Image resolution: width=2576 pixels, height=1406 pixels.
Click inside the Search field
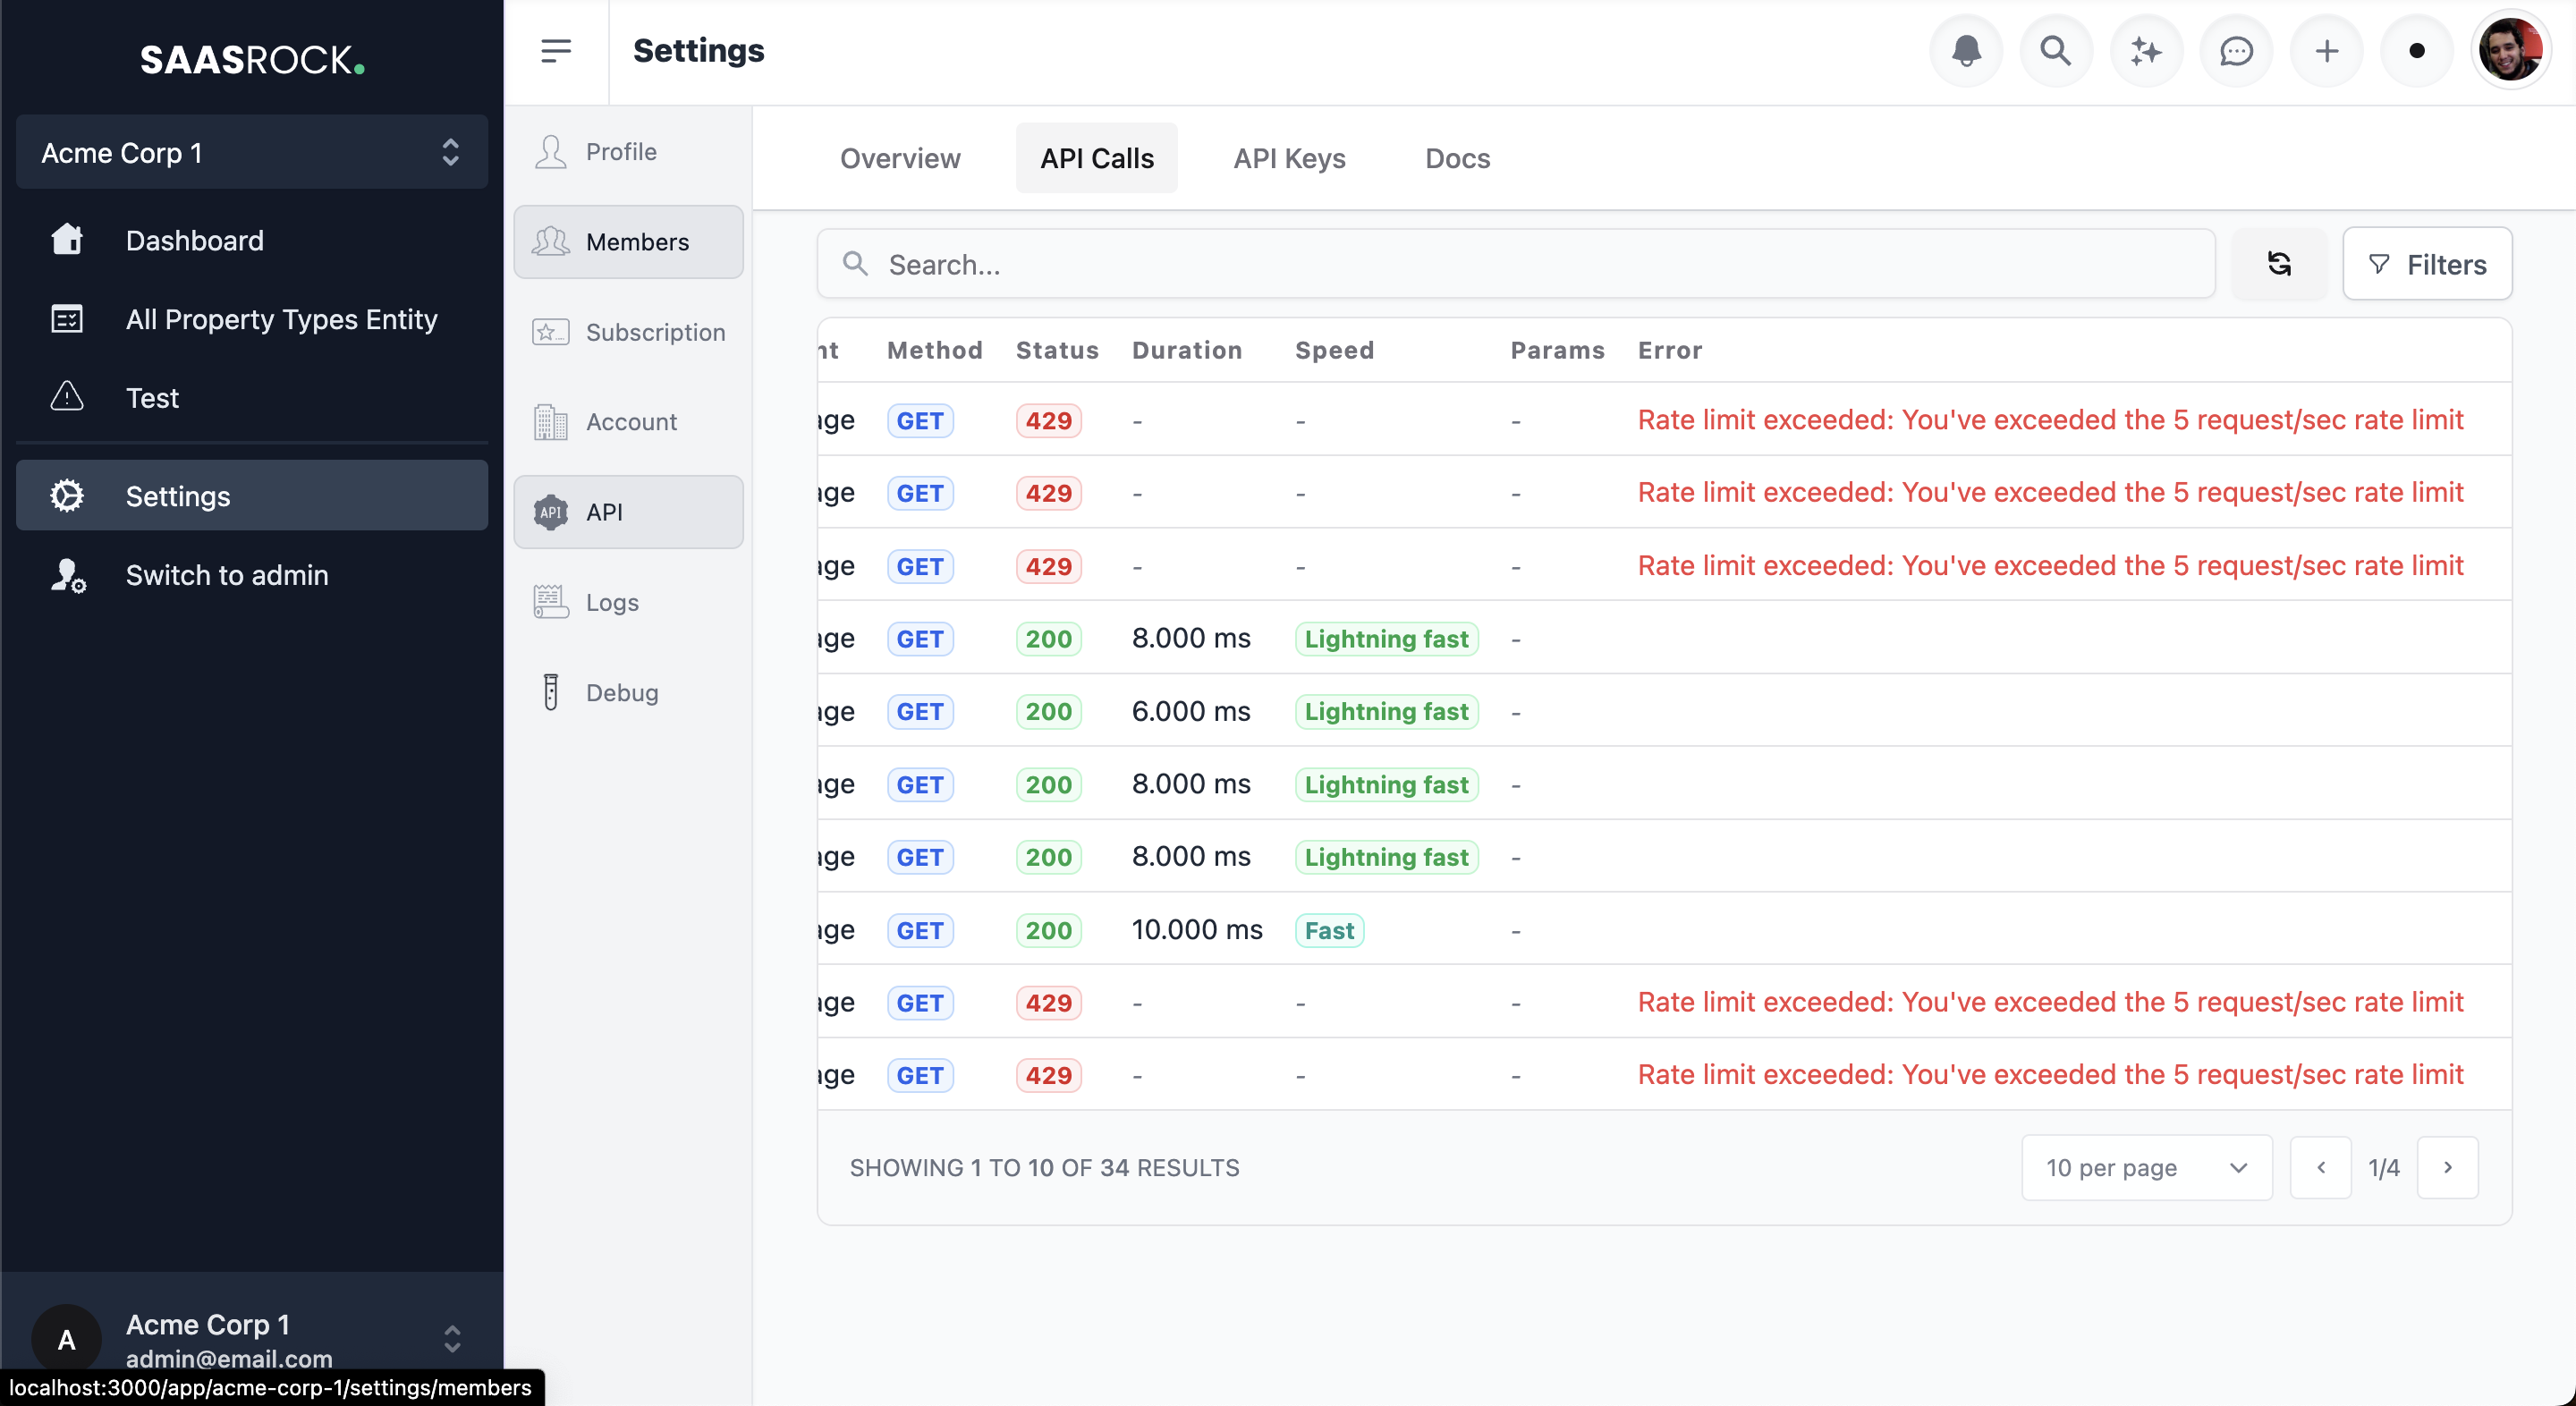point(1200,263)
